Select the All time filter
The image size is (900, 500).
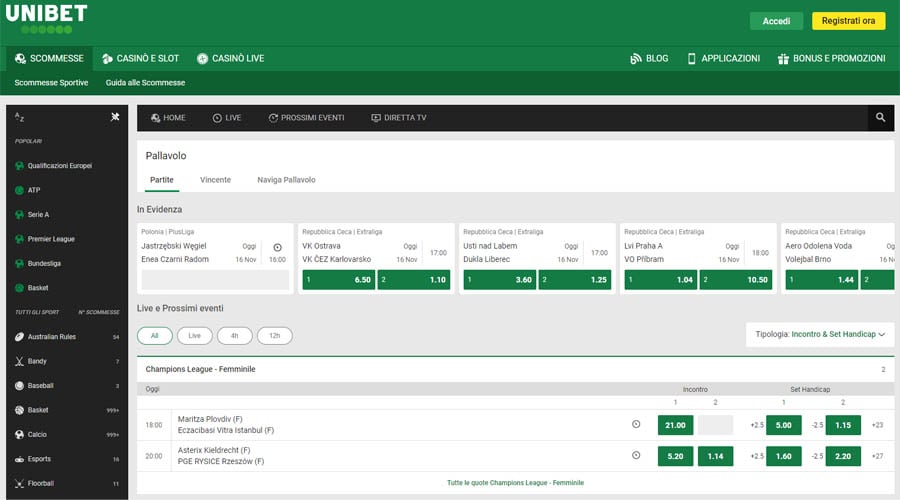(x=154, y=336)
